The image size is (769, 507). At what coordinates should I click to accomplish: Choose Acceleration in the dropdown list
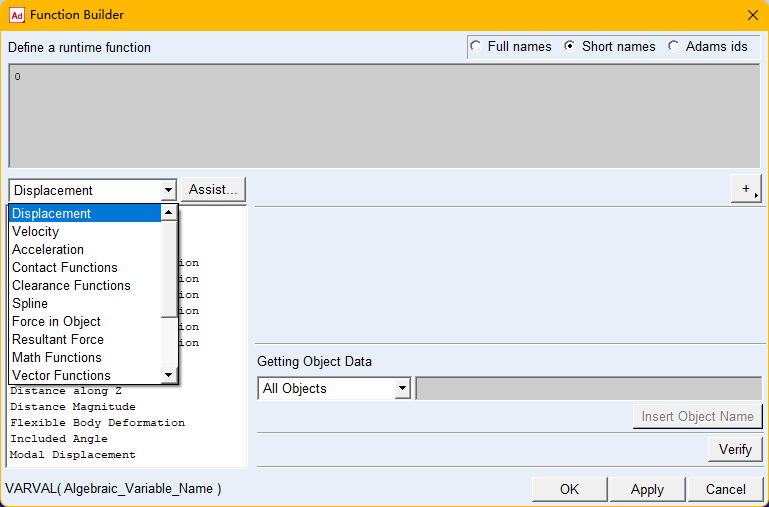point(85,250)
